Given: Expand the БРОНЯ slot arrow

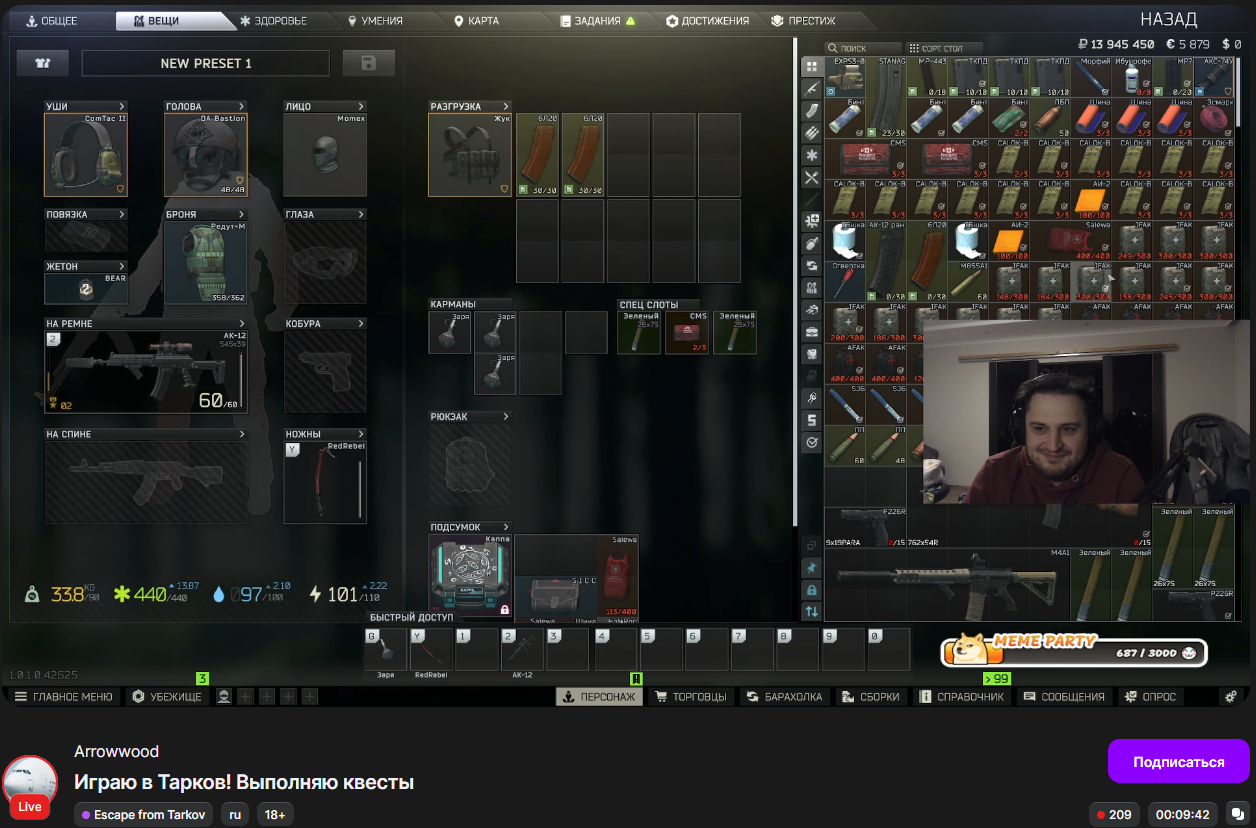Looking at the screenshot, I should click(x=242, y=214).
